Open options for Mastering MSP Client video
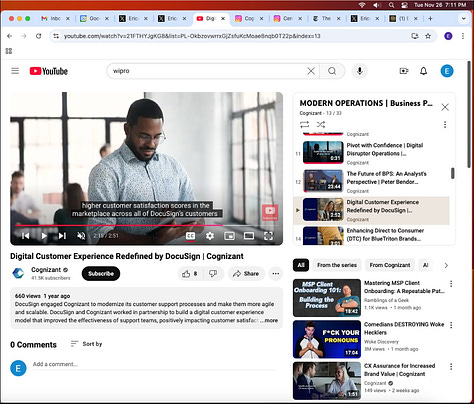This screenshot has width=474, height=404. 451,284
